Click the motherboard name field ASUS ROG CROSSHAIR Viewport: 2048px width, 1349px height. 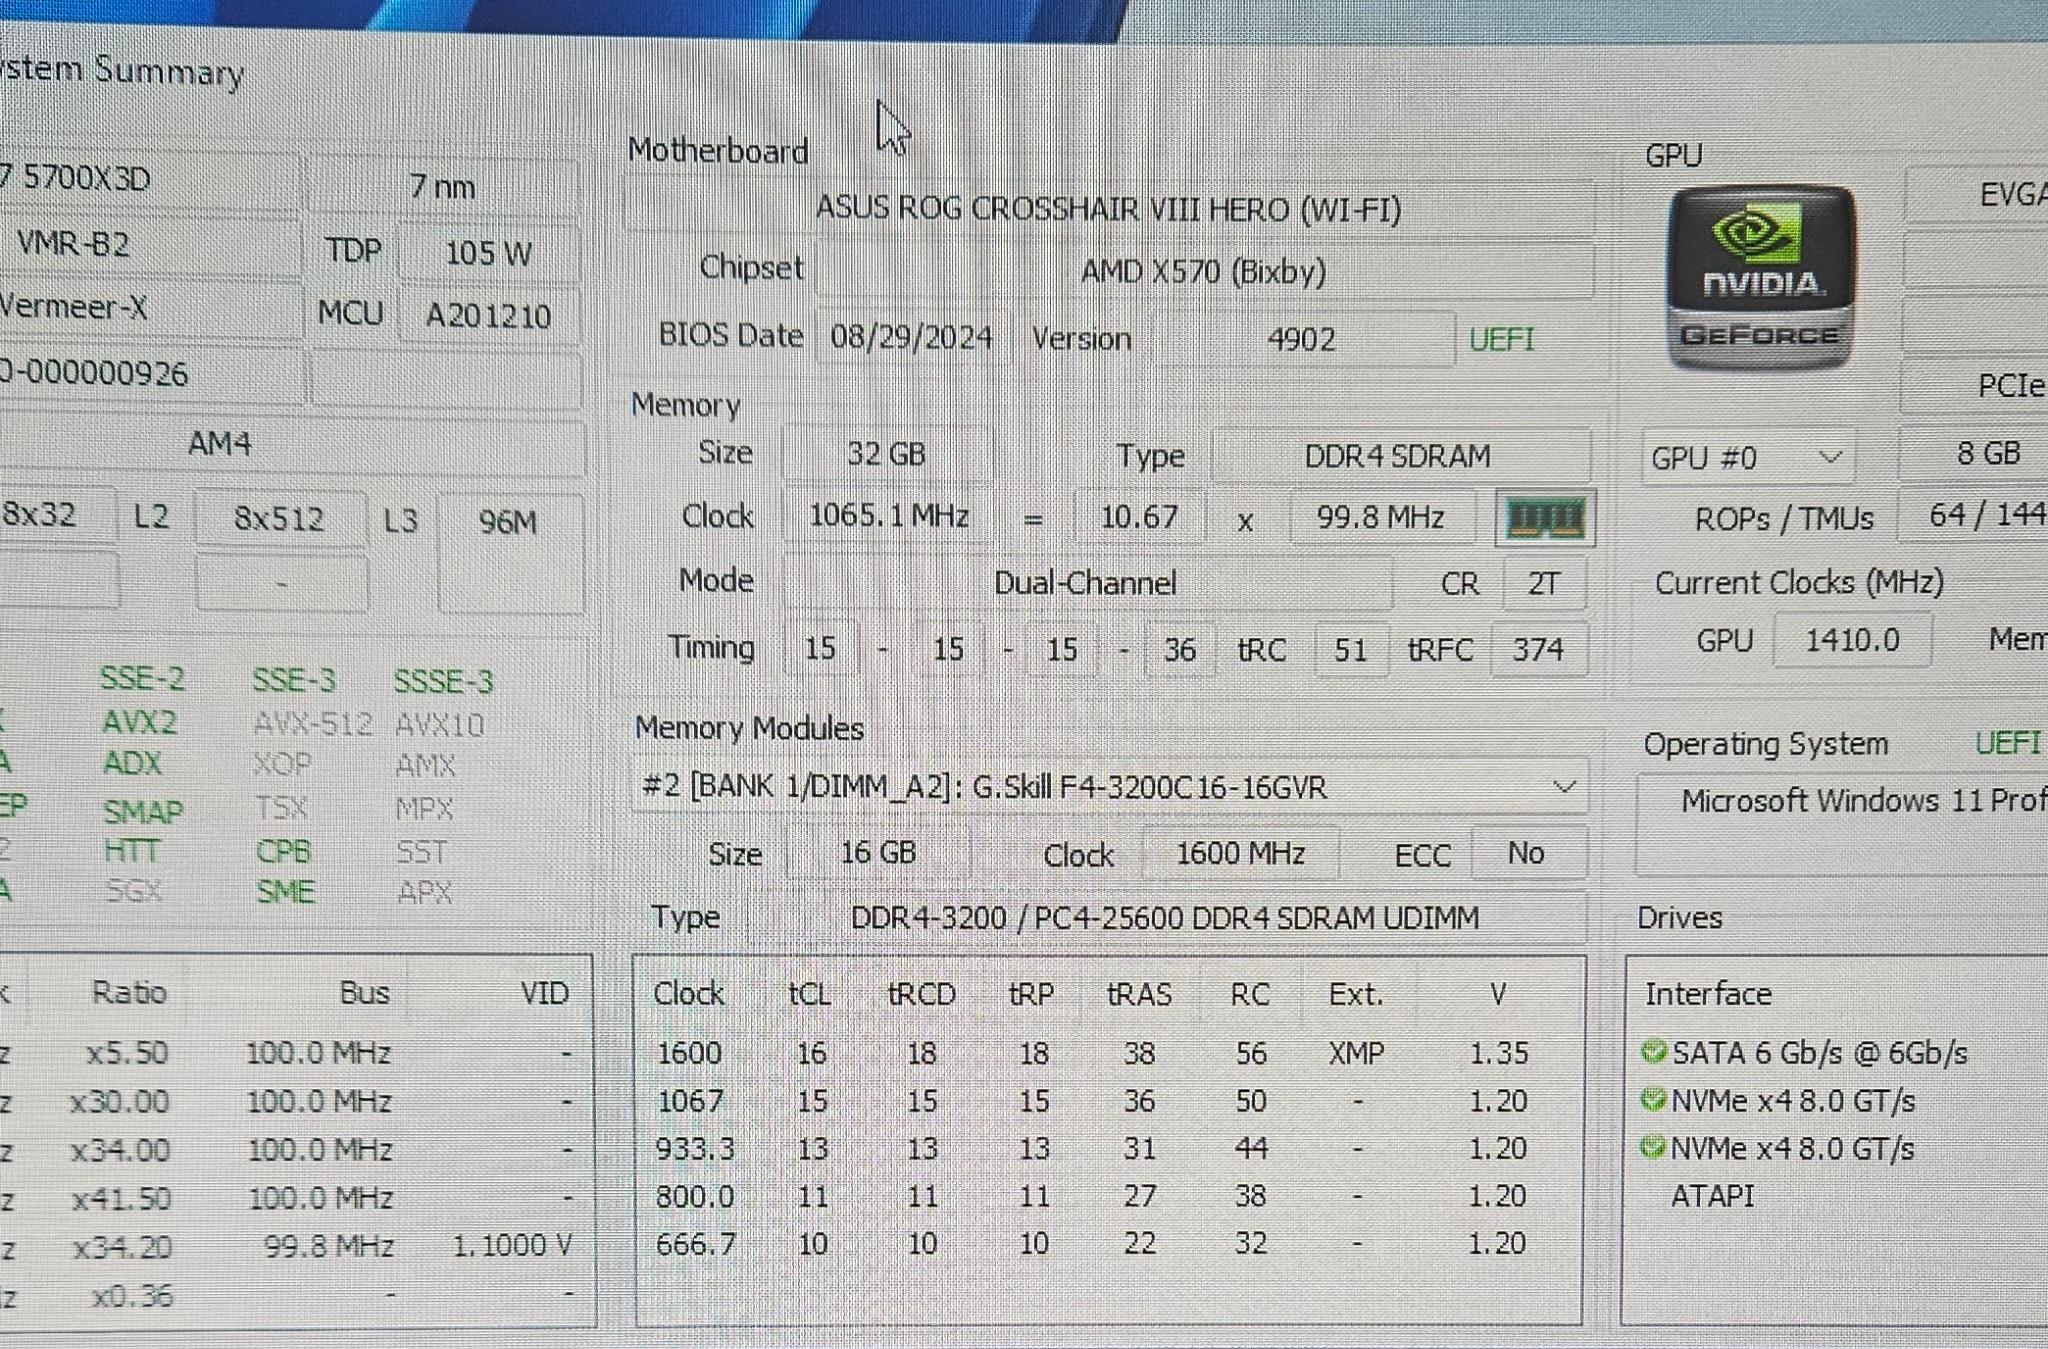tap(1108, 208)
